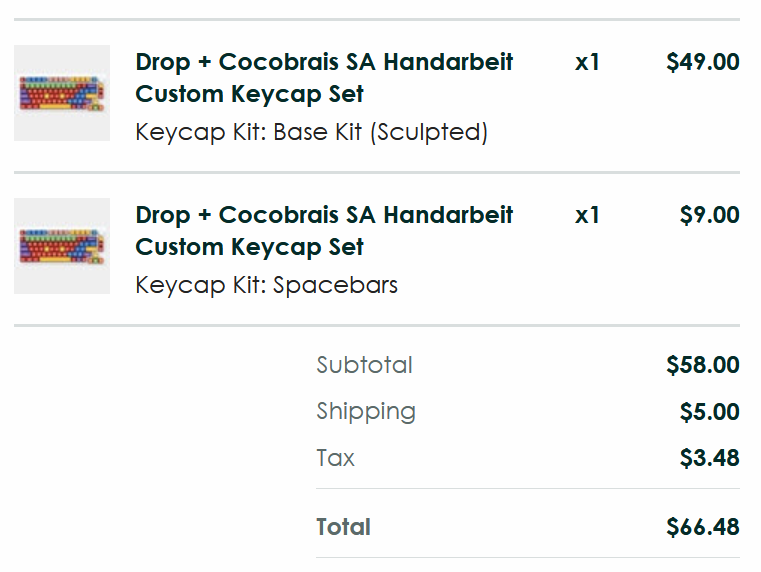761x572 pixels.
Task: Click the Subtotal label
Action: point(364,365)
